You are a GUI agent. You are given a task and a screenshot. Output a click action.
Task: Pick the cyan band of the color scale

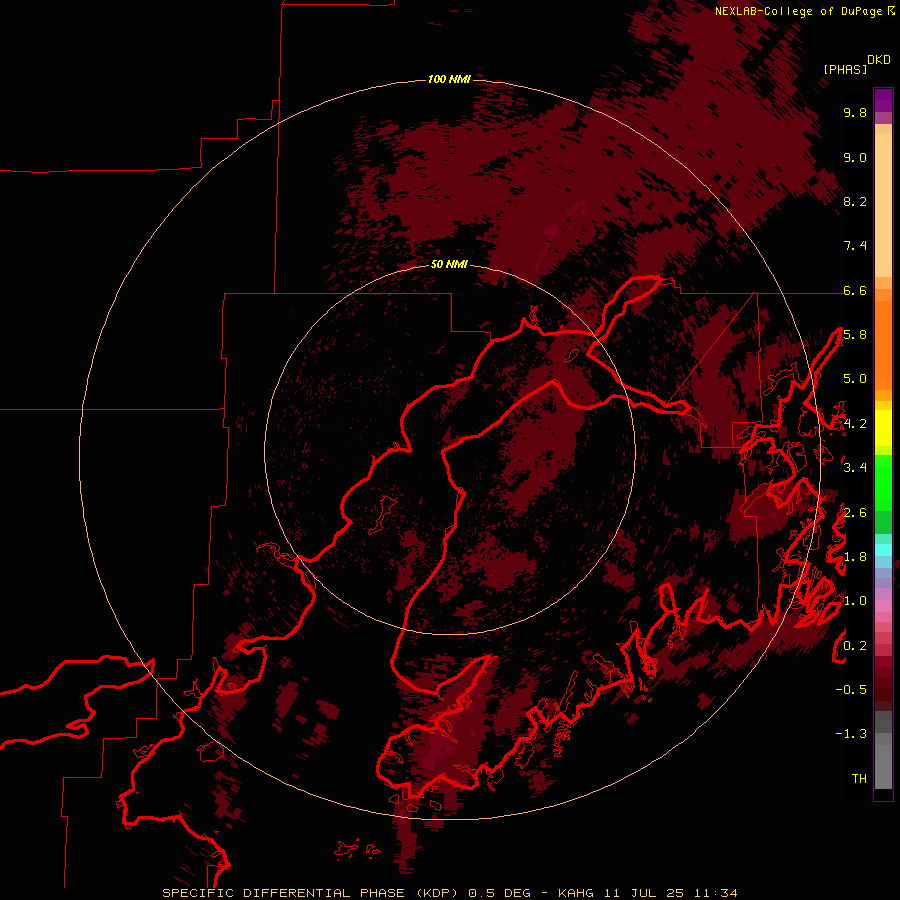click(883, 550)
